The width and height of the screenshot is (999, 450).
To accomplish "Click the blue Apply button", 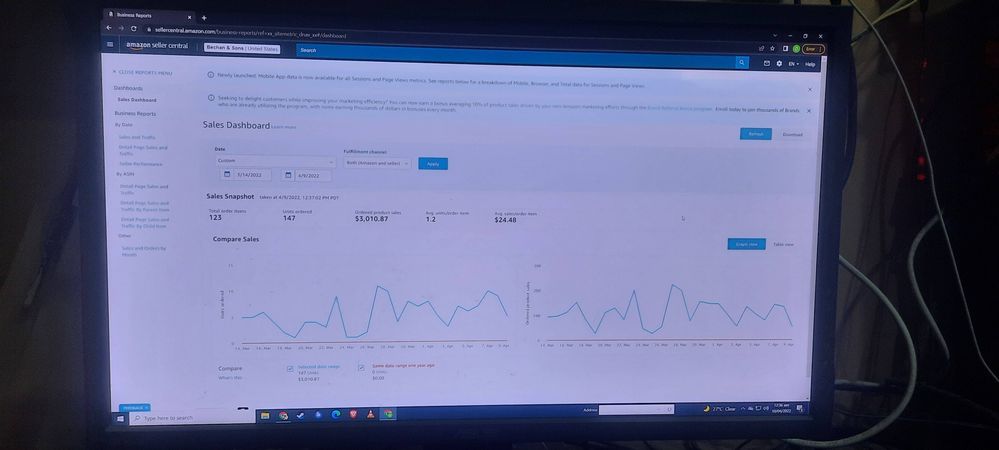I will click(x=433, y=164).
